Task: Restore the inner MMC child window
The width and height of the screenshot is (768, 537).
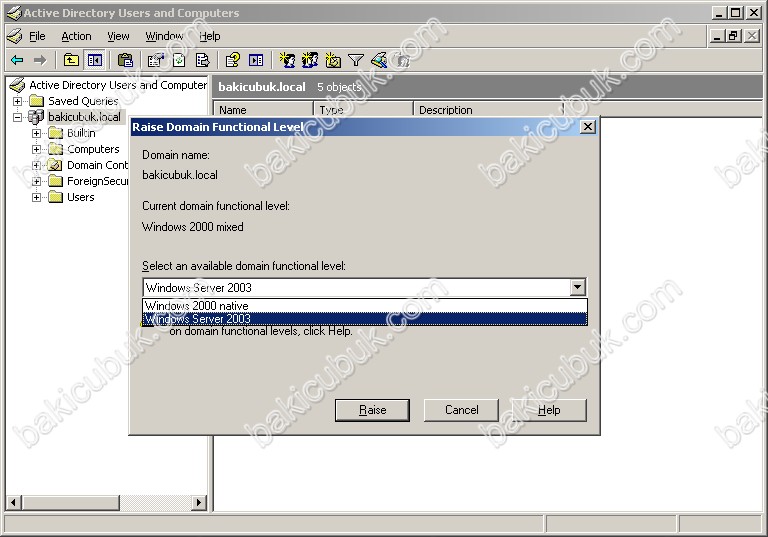Action: (x=733, y=36)
